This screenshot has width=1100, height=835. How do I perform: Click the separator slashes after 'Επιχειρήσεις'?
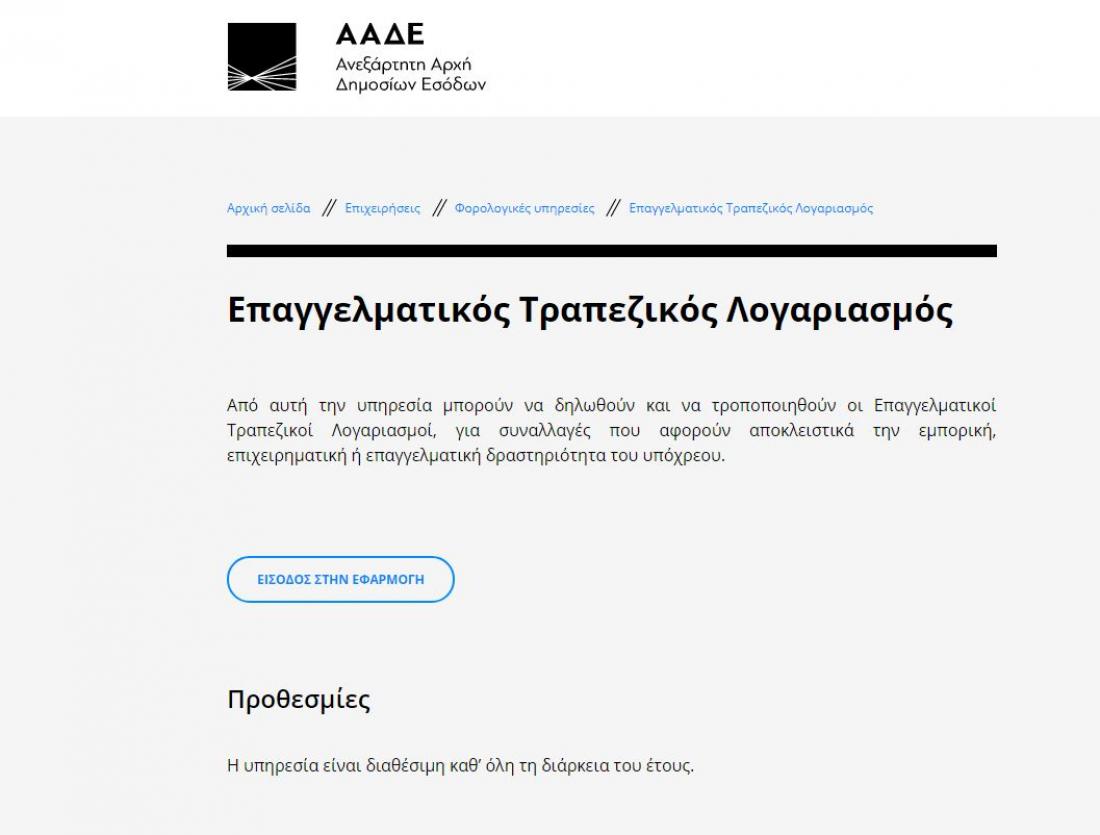click(437, 208)
